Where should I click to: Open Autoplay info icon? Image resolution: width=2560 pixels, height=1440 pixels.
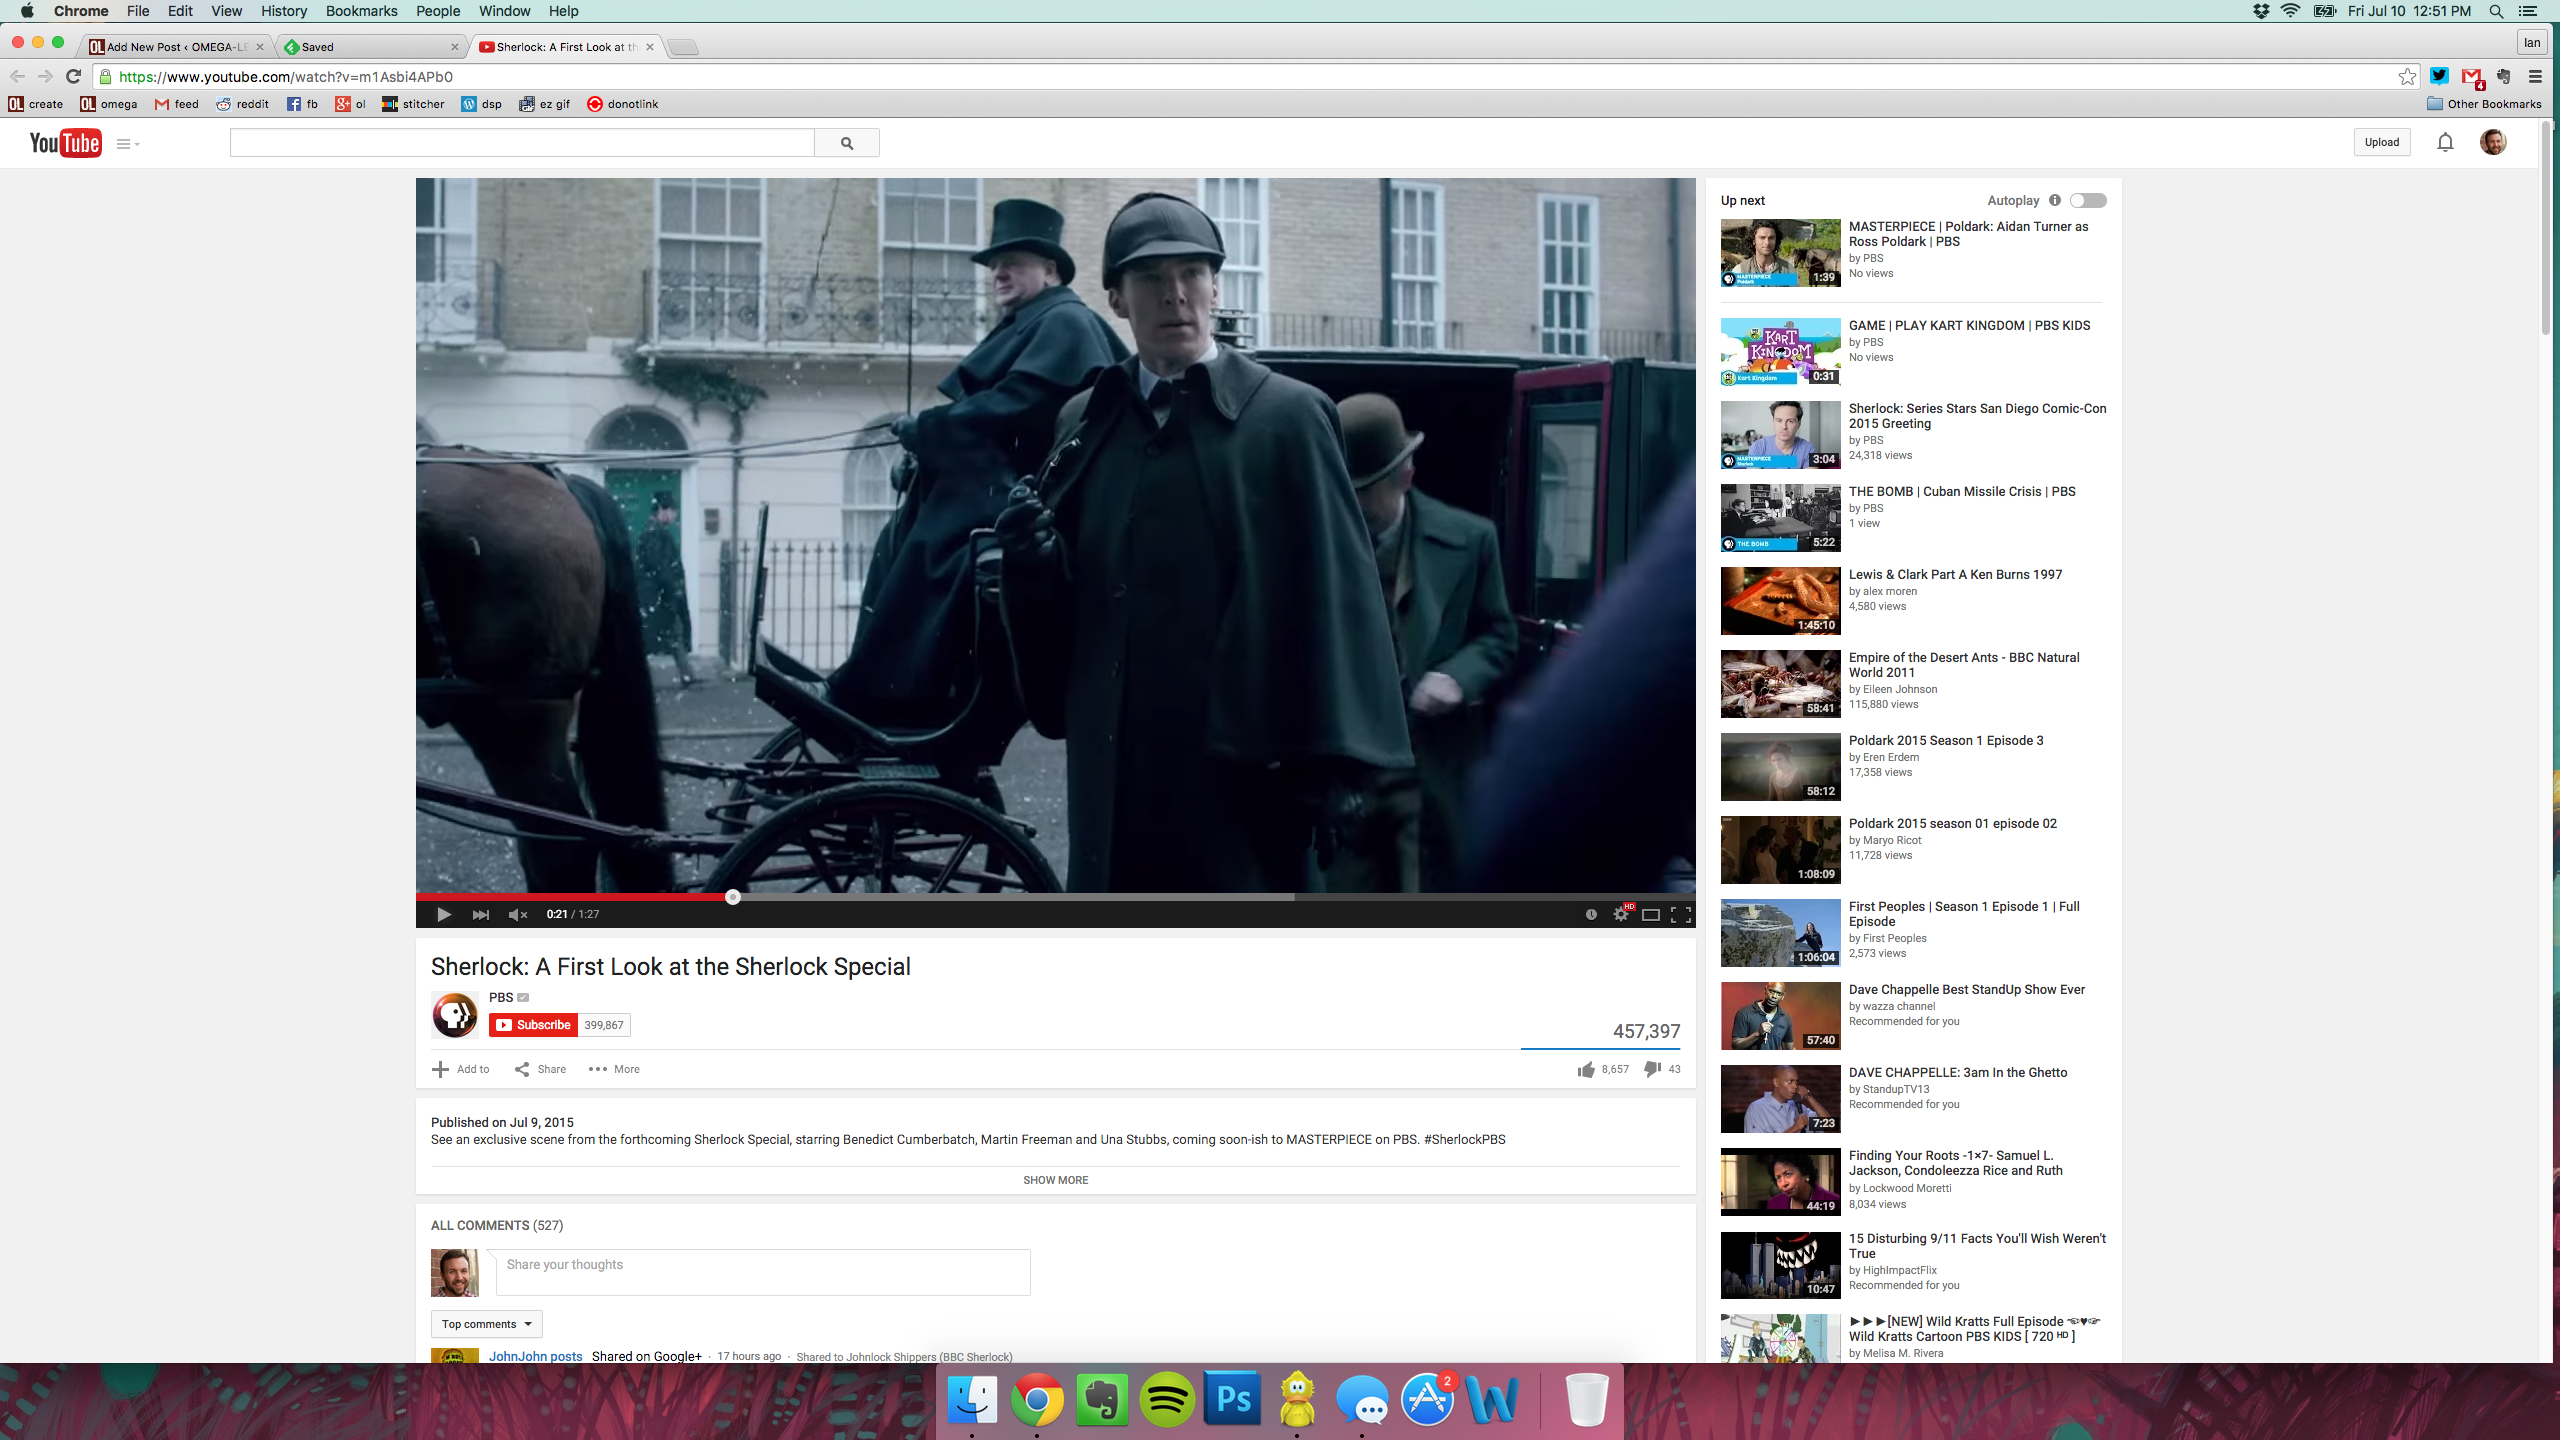pos(2055,200)
